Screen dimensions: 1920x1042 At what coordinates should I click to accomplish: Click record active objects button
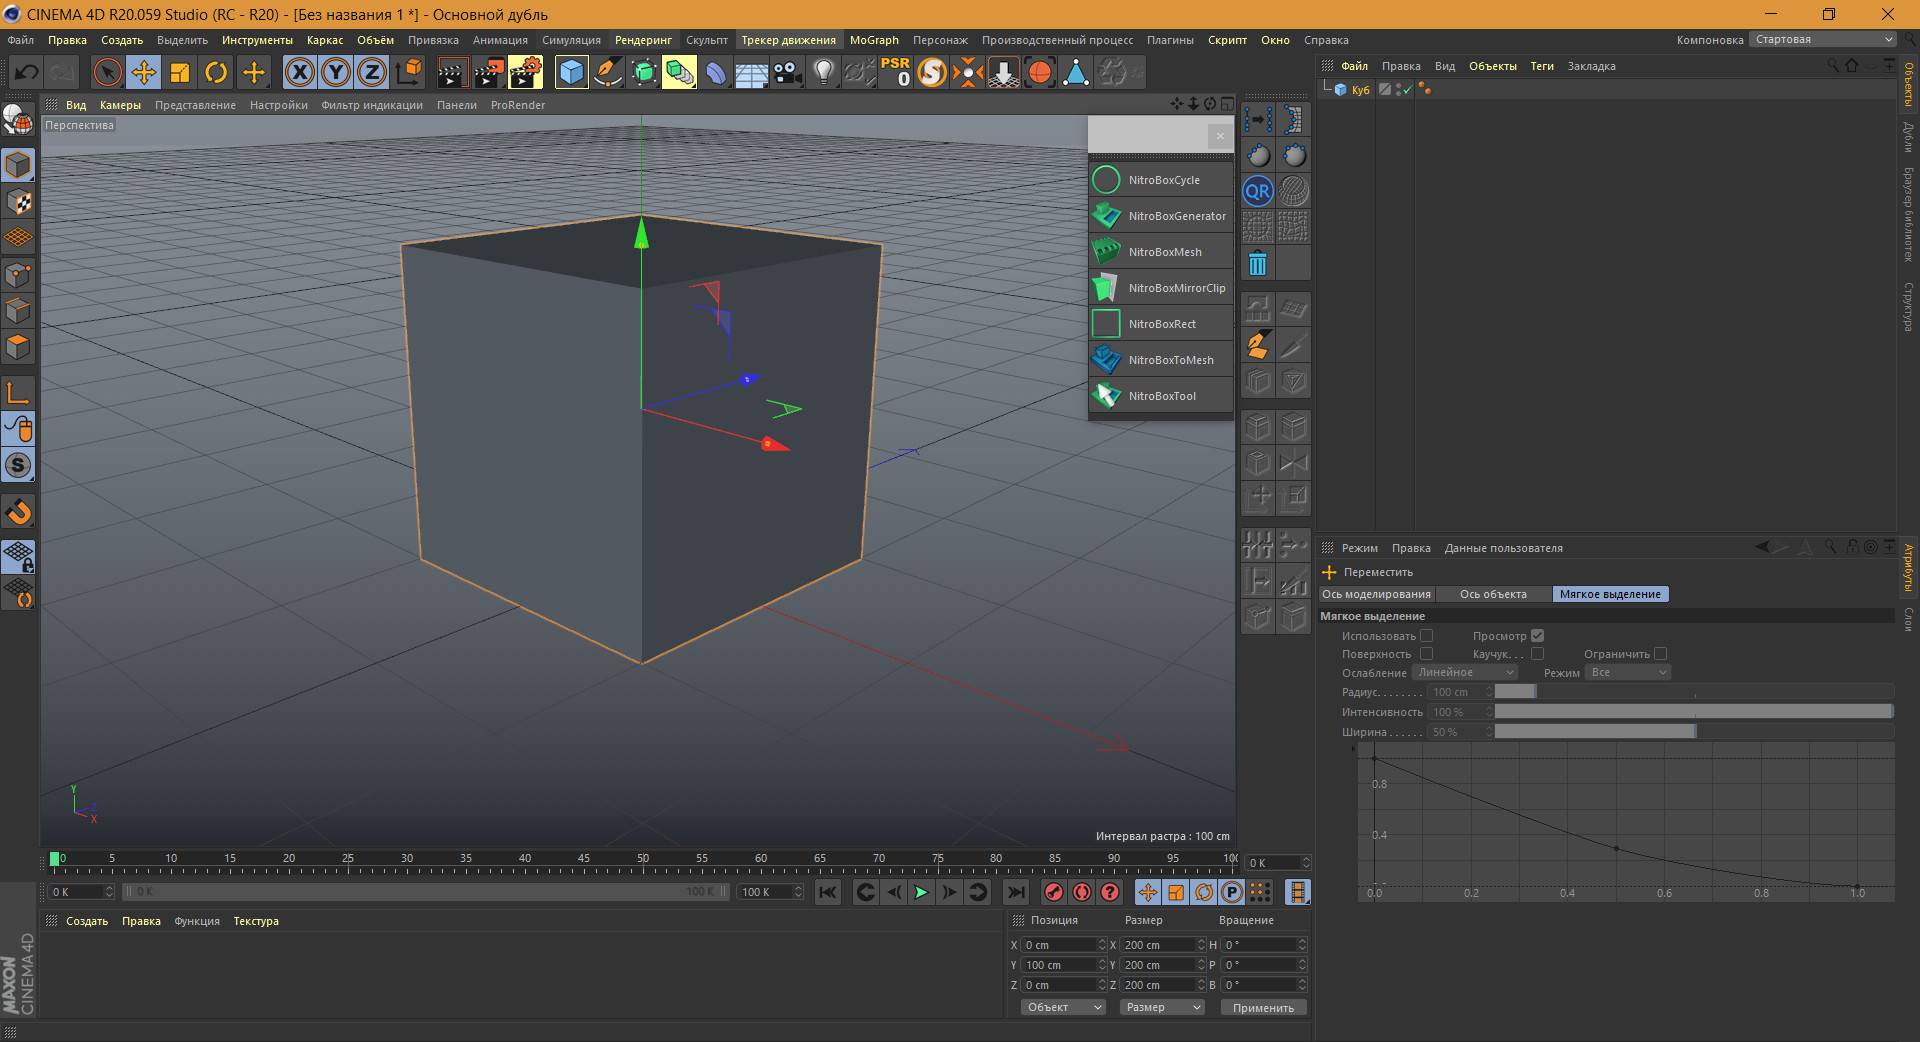tap(1054, 892)
